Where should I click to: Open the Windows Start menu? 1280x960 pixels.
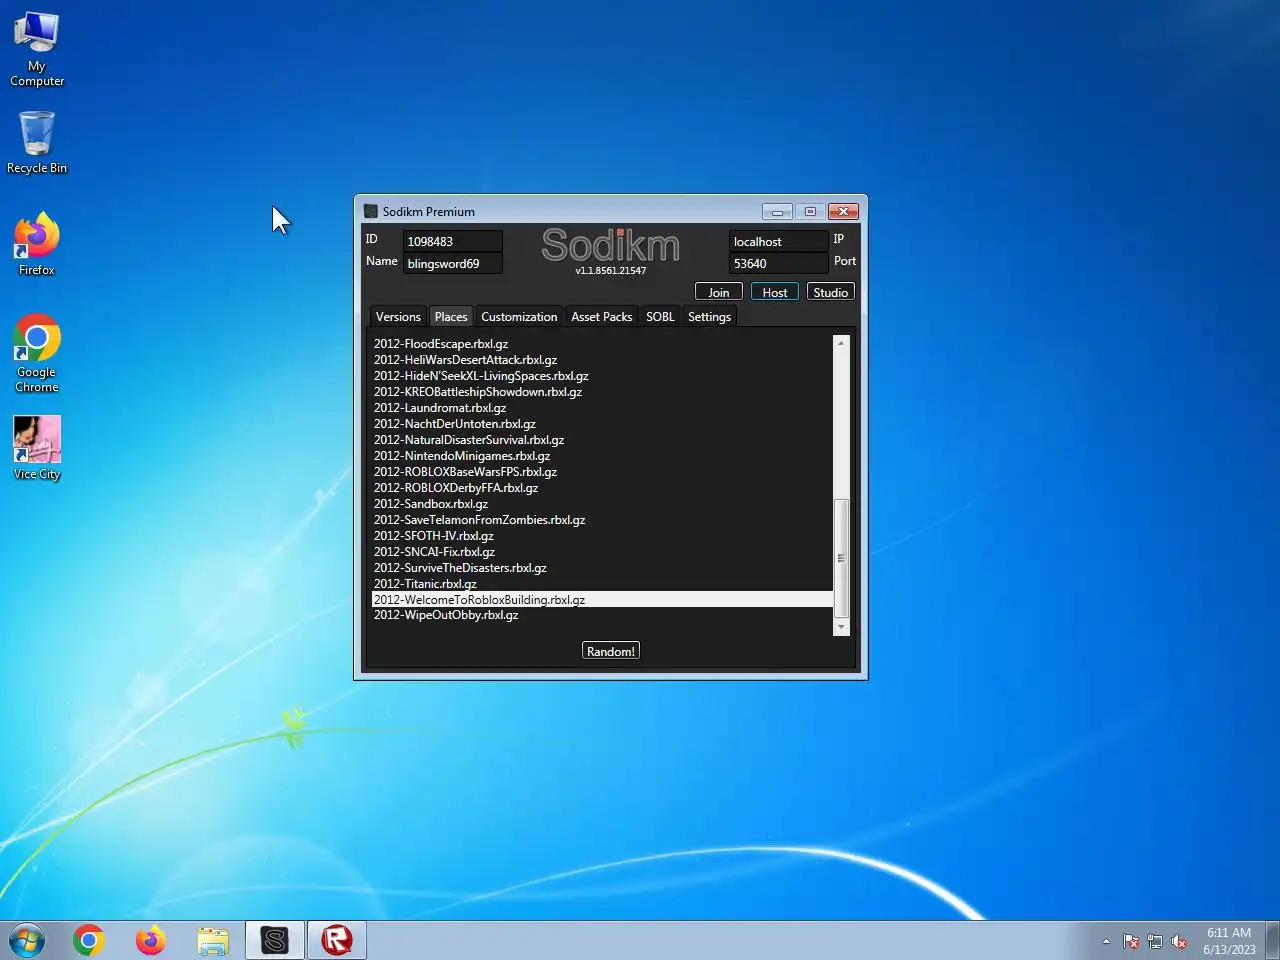pyautogui.click(x=27, y=940)
